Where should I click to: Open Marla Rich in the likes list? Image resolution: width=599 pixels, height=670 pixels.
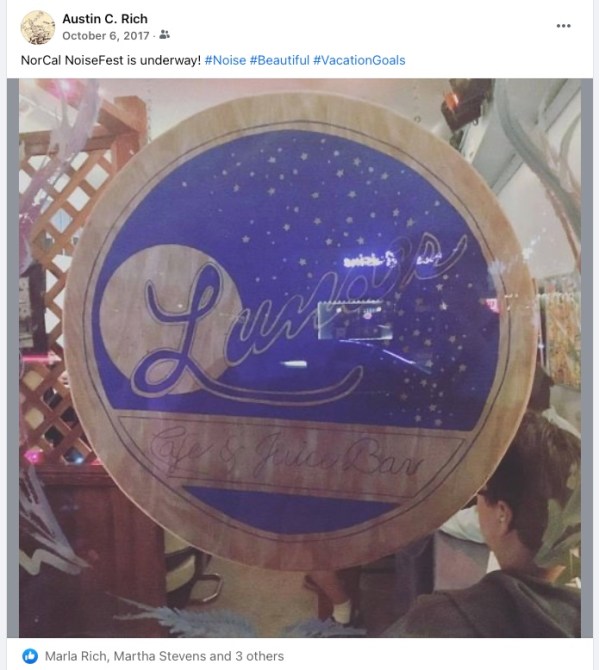pos(75,656)
